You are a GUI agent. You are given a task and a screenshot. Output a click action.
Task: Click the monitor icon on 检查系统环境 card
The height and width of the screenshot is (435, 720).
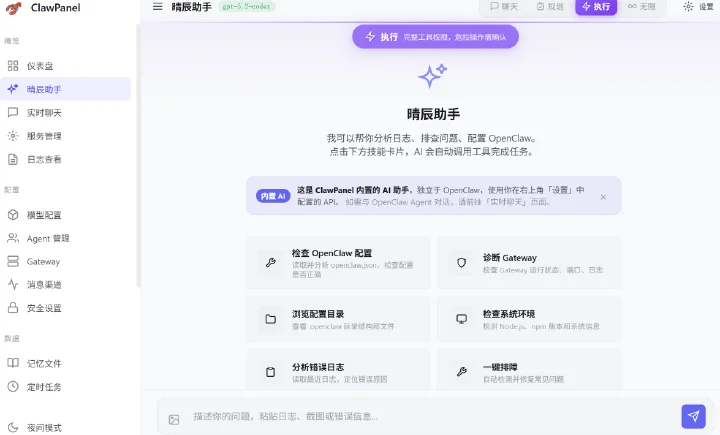click(461, 319)
